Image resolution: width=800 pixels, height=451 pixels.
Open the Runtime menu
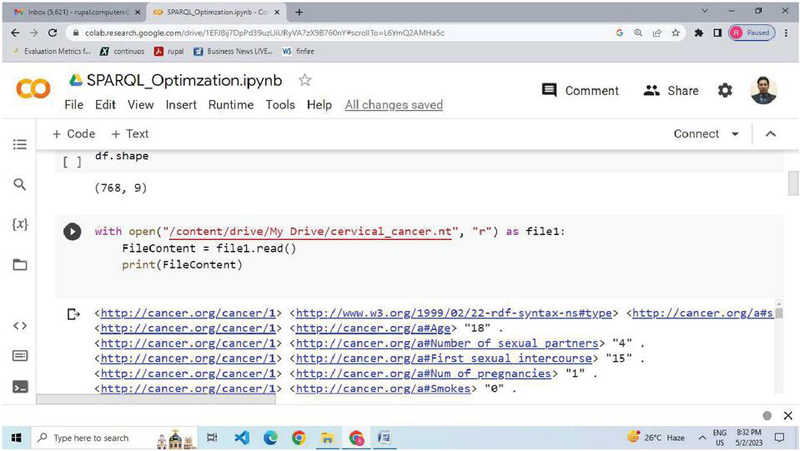coord(231,105)
